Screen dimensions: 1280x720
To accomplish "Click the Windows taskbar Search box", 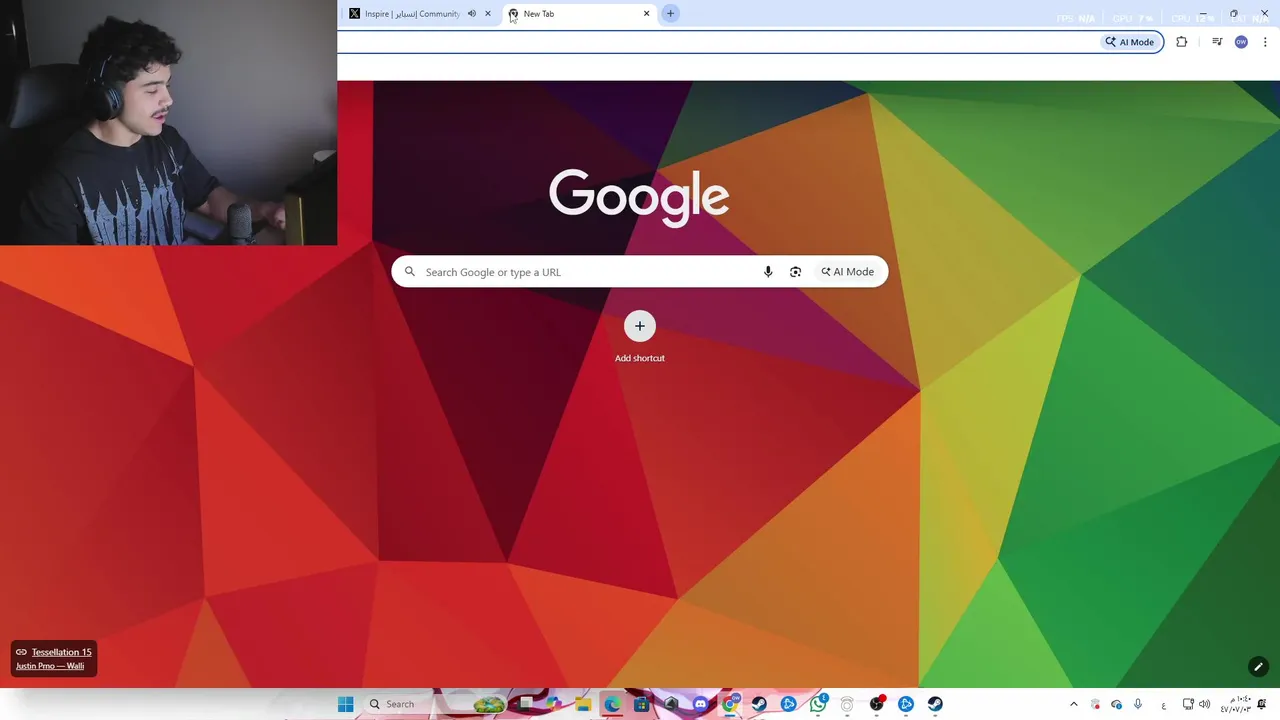I will coord(435,704).
